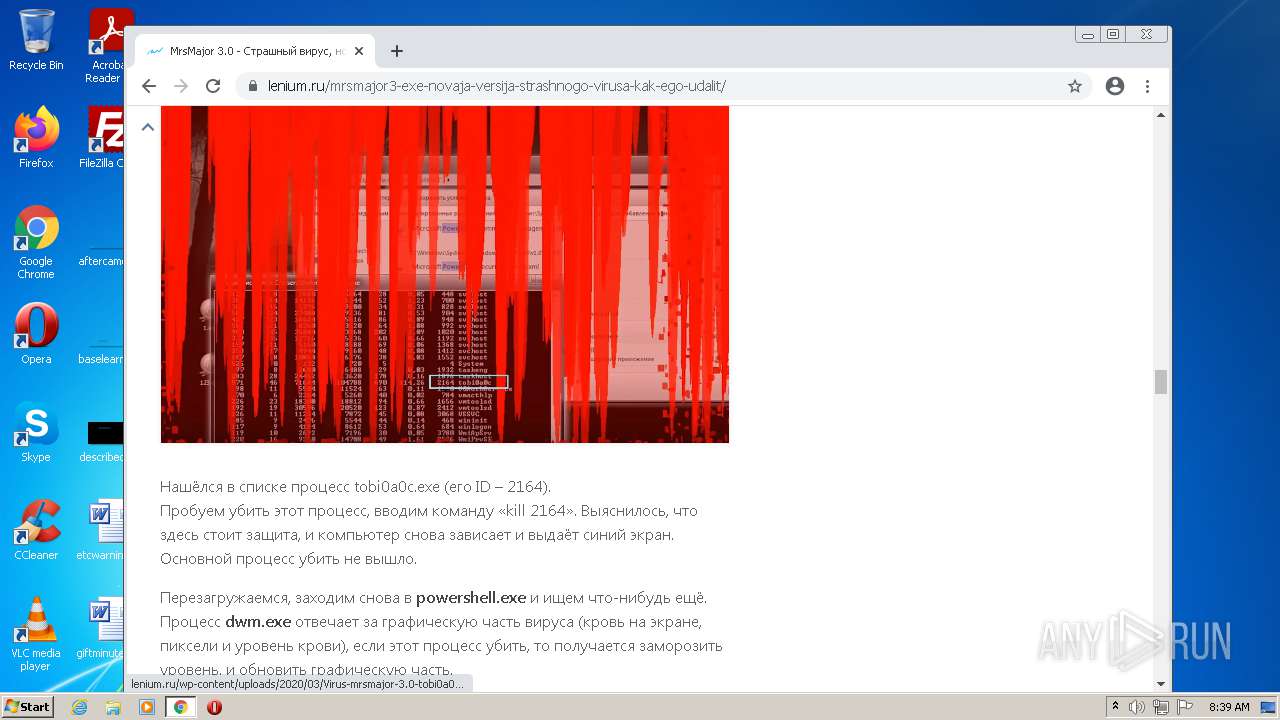Open the red Opera taskbar icon
The image size is (1280, 720).
pyautogui.click(x=214, y=707)
